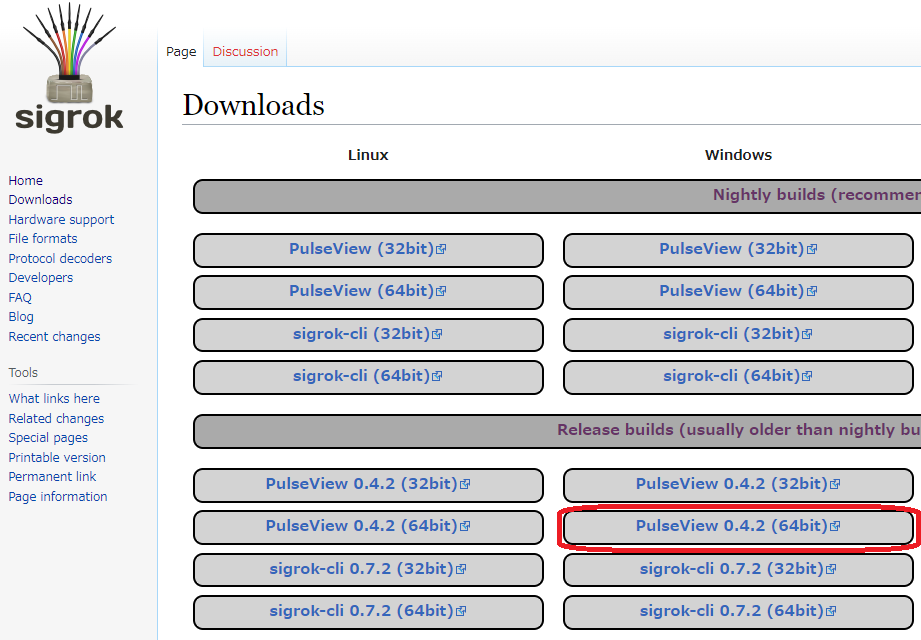Click the Windows column heading
This screenshot has width=921, height=640.
738,155
